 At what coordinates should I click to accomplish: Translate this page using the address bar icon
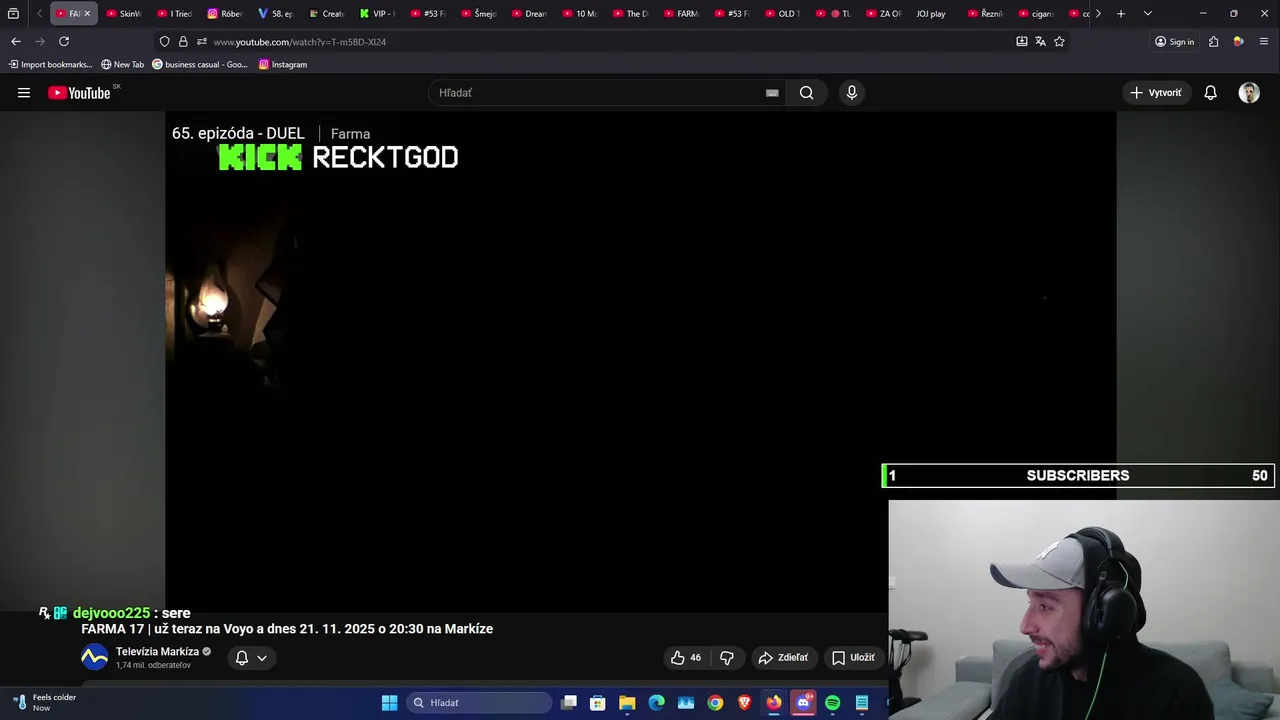1040,41
